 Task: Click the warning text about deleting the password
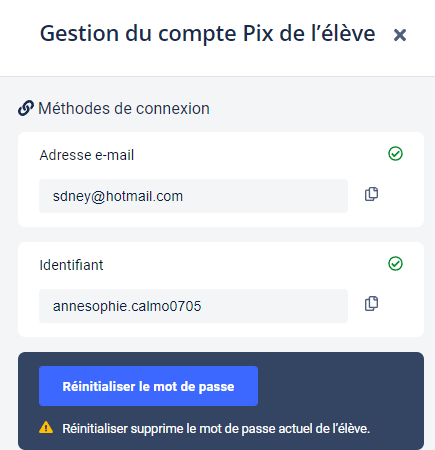(216, 428)
